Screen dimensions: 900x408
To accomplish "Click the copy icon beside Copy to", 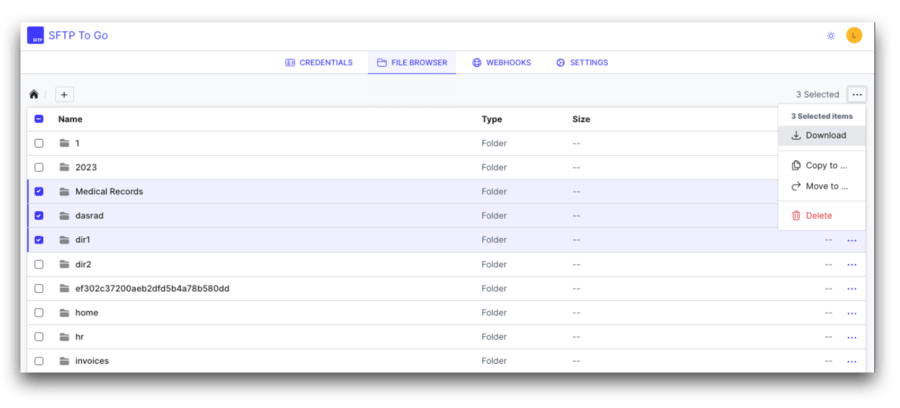I will click(x=796, y=166).
